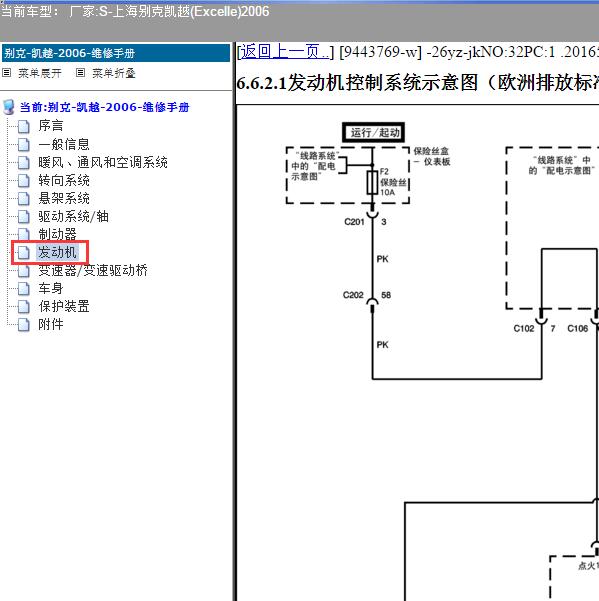
Task: Click the page icon beside 制动器
Action: 24,235
